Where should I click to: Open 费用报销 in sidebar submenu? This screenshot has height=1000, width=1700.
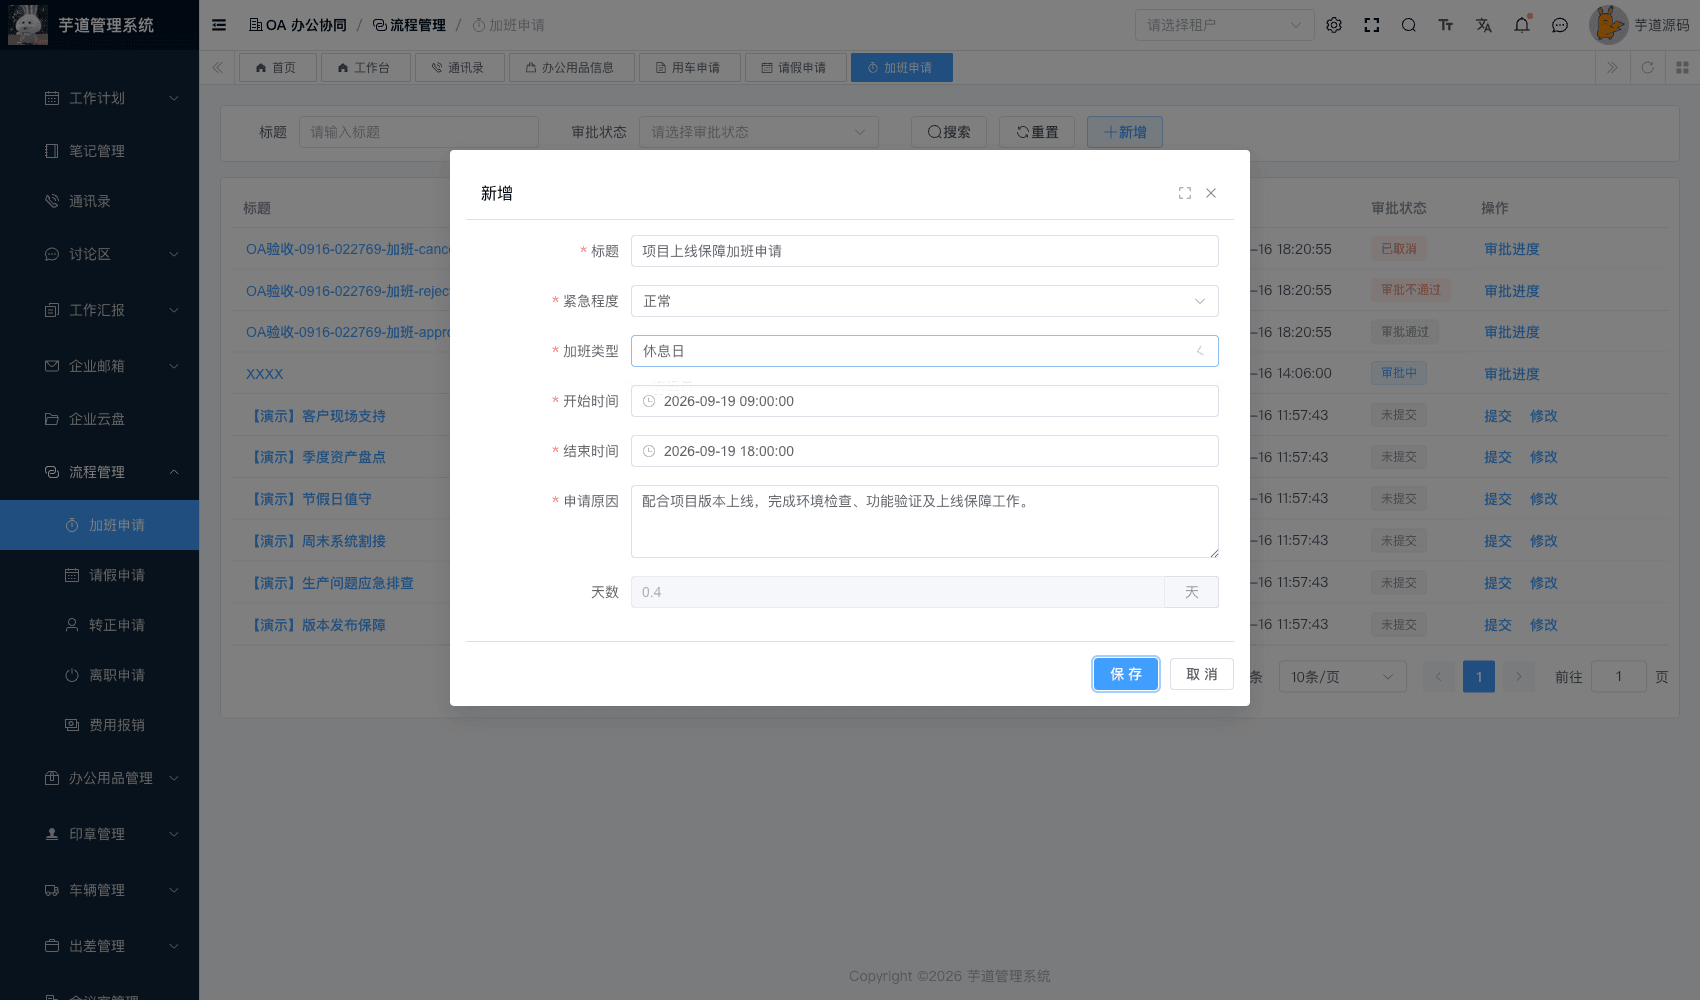(x=100, y=725)
